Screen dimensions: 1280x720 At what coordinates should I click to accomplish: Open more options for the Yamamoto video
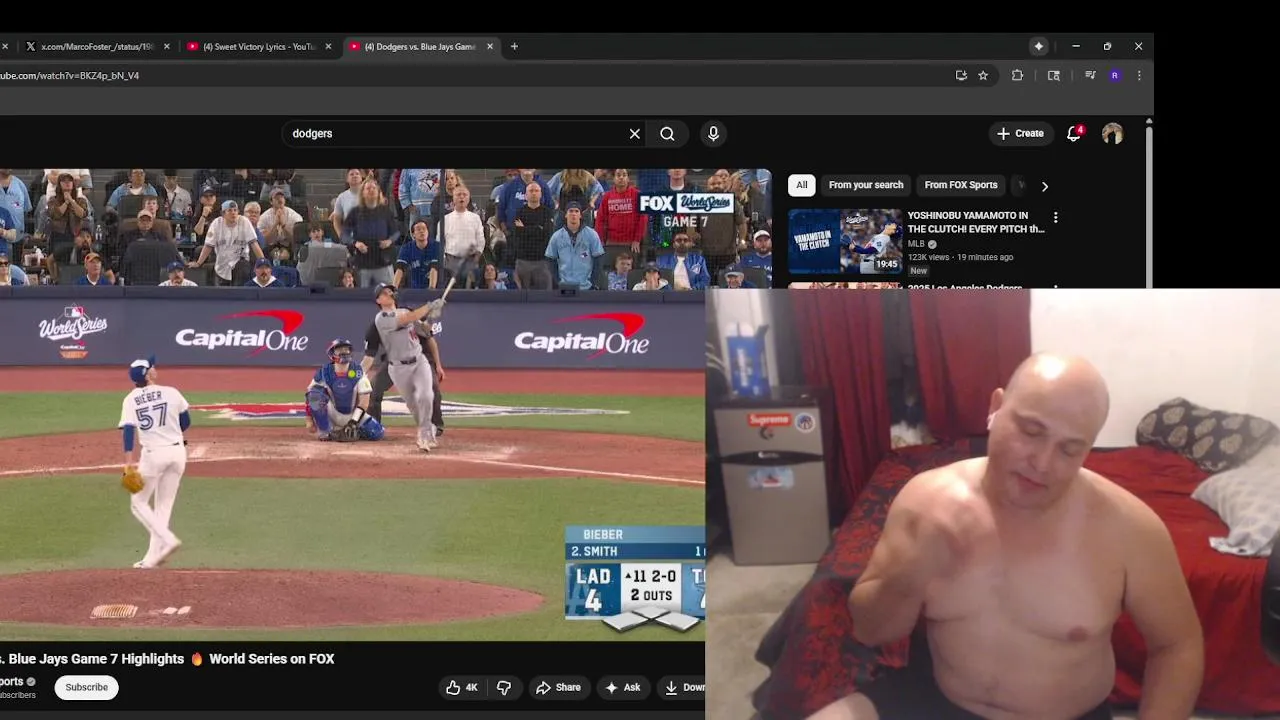[1055, 217]
